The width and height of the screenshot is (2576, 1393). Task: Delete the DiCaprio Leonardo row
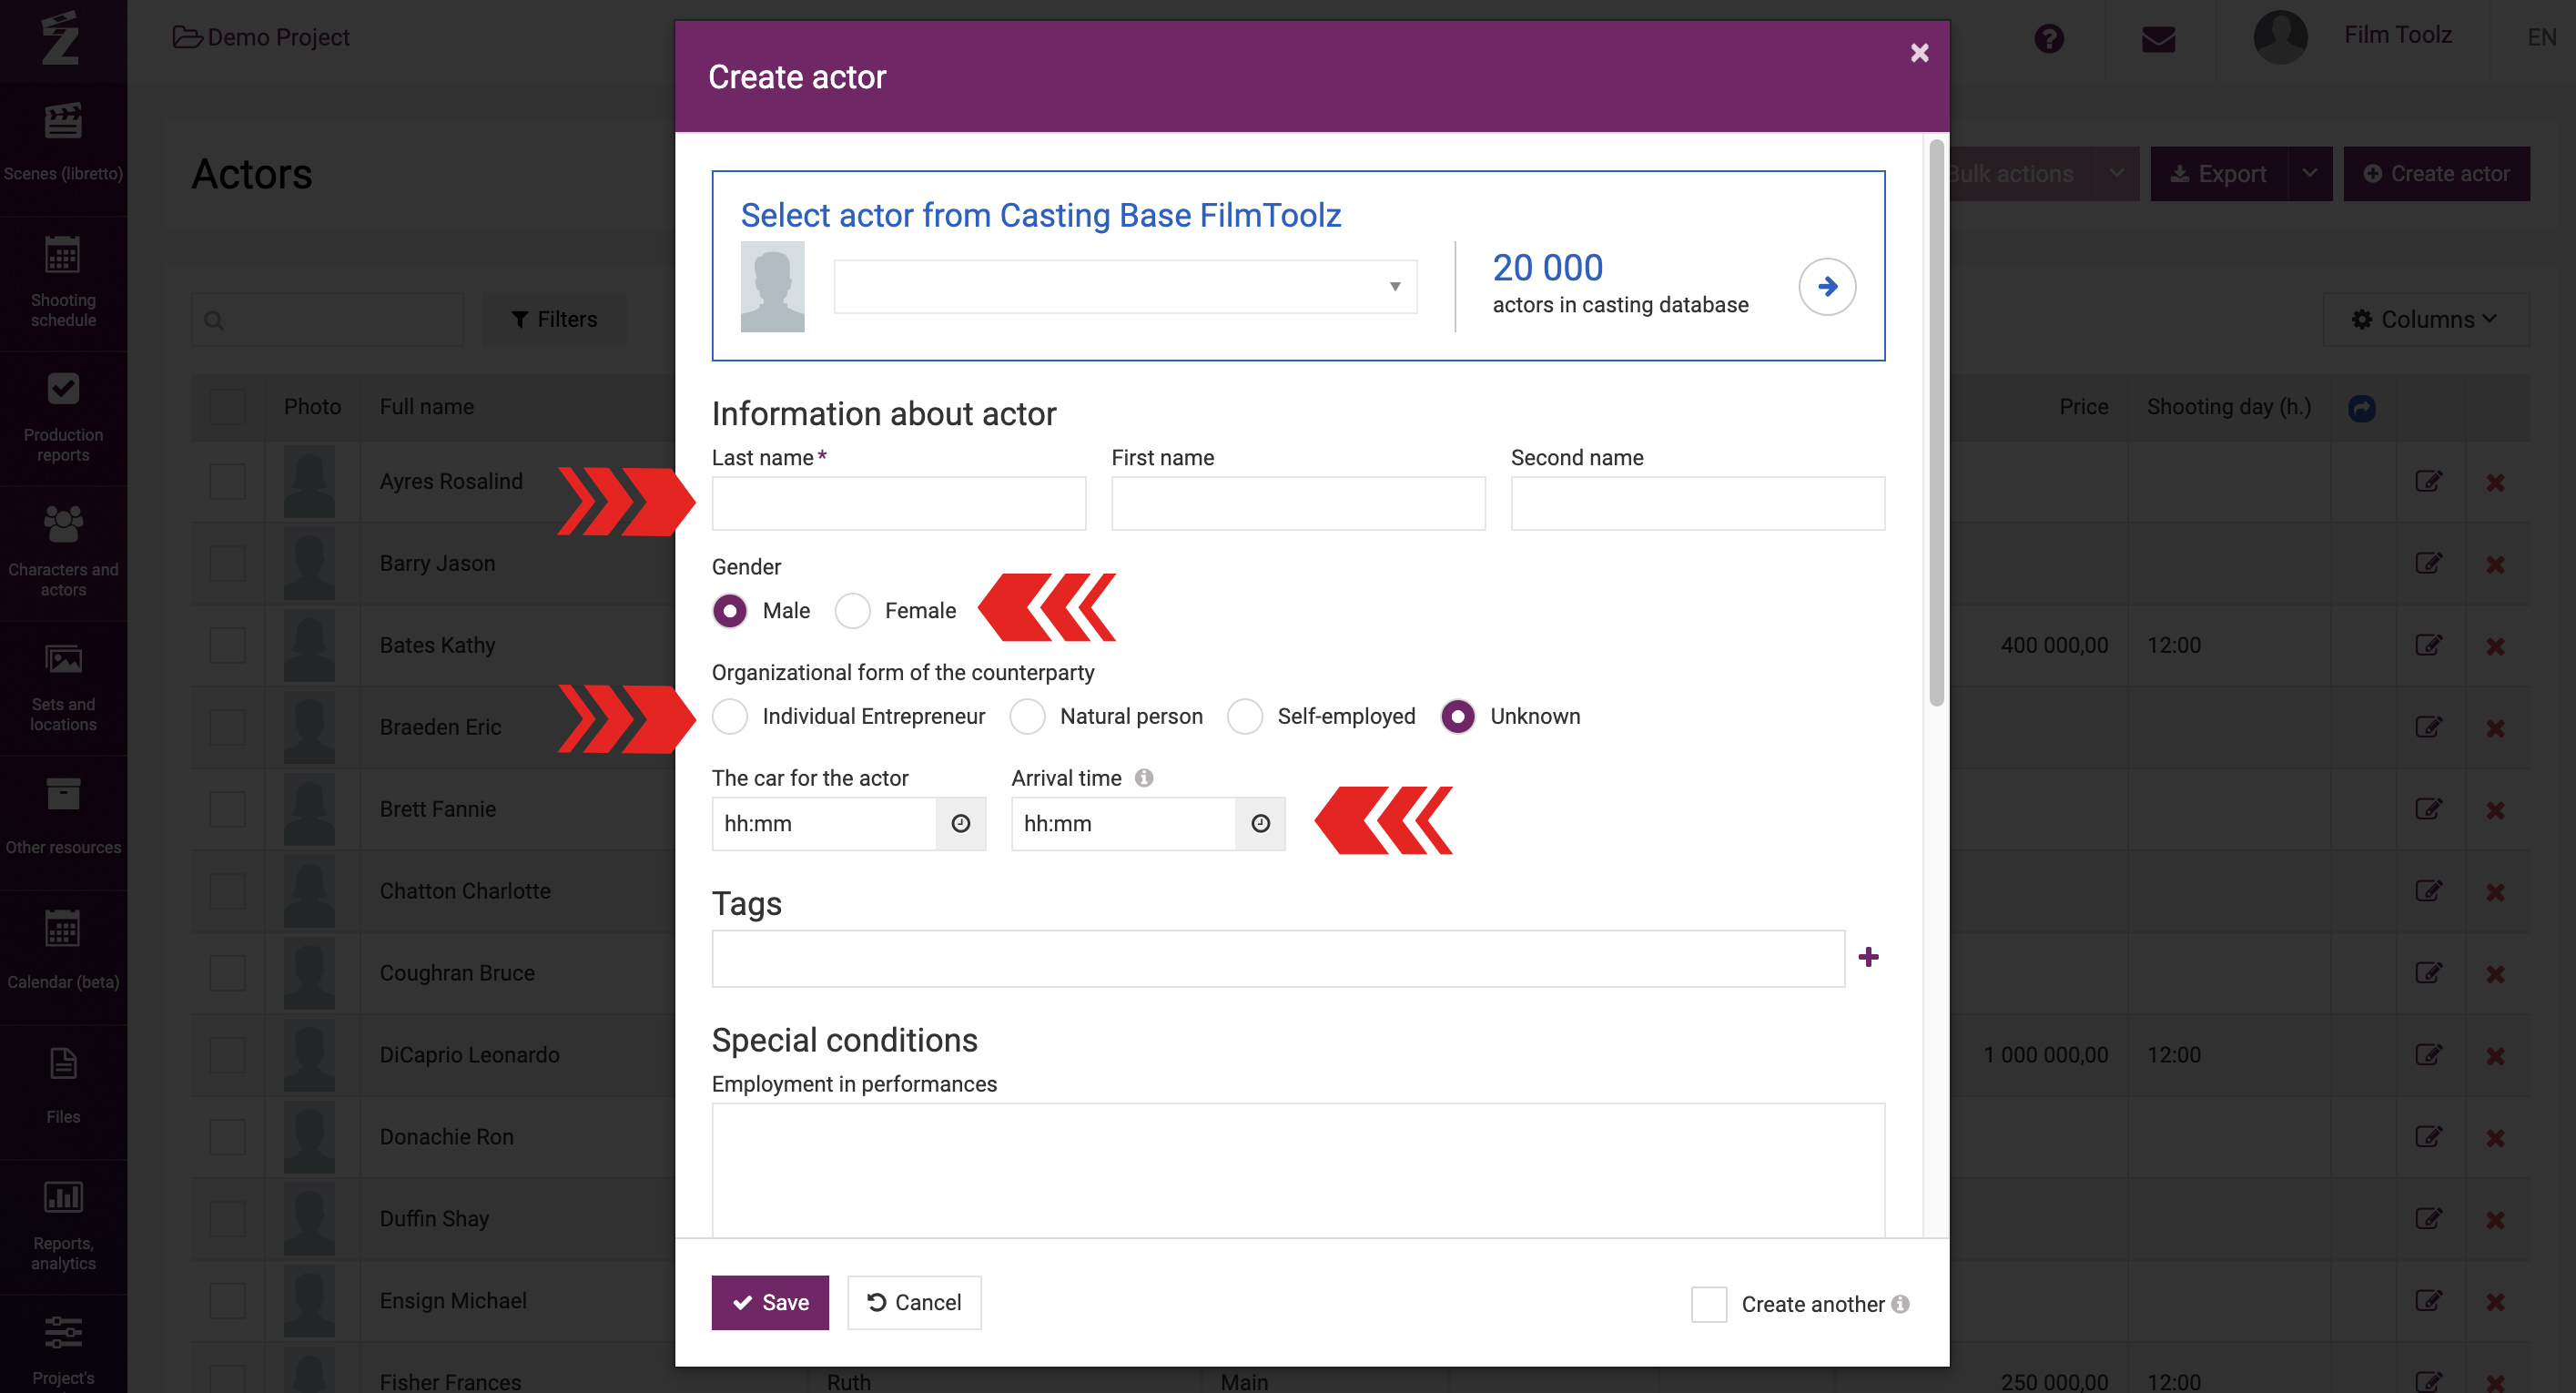pyautogui.click(x=2495, y=1057)
